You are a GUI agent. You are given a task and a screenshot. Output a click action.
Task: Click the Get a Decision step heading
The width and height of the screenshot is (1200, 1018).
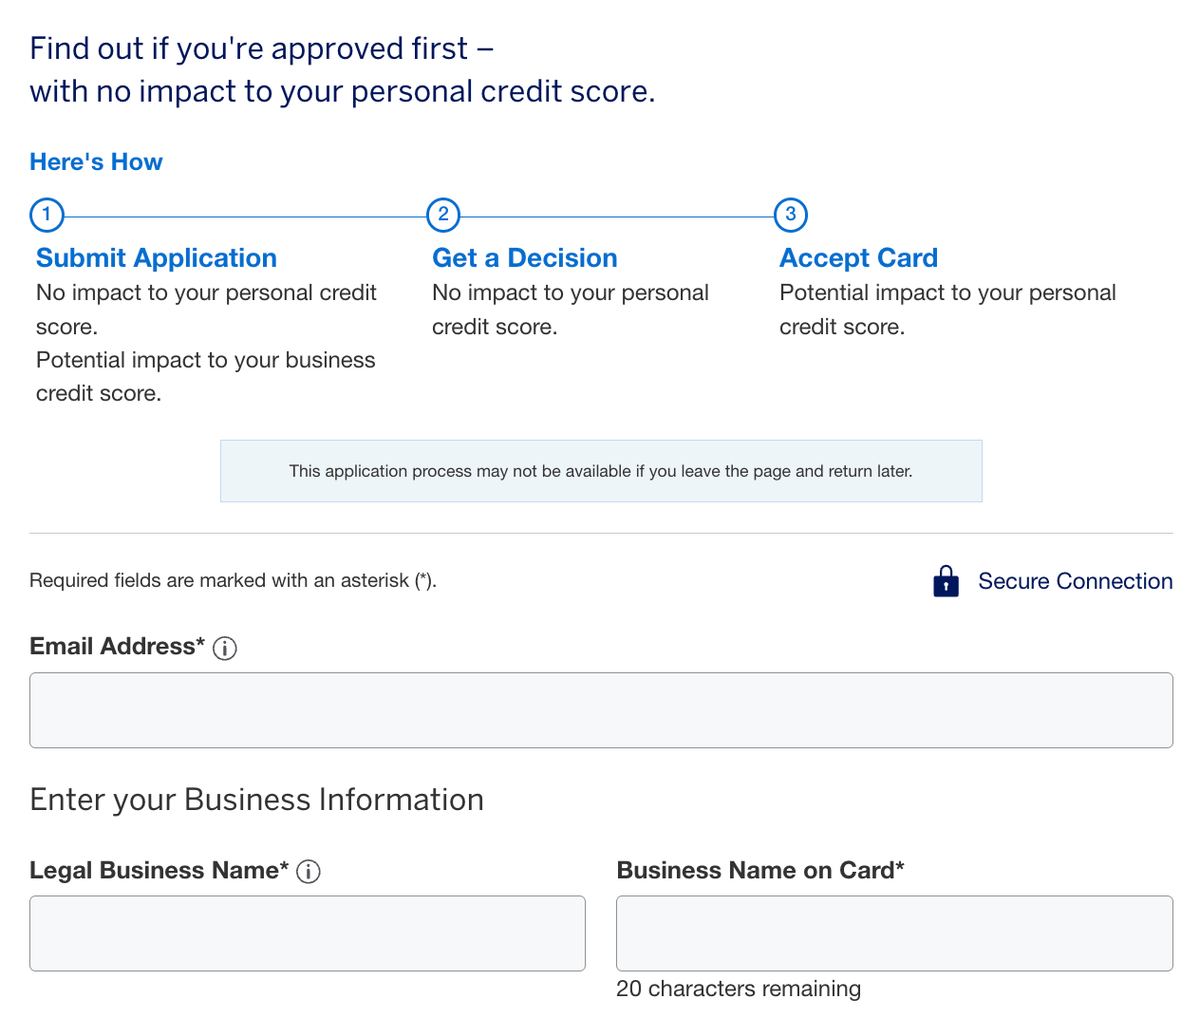coord(524,258)
